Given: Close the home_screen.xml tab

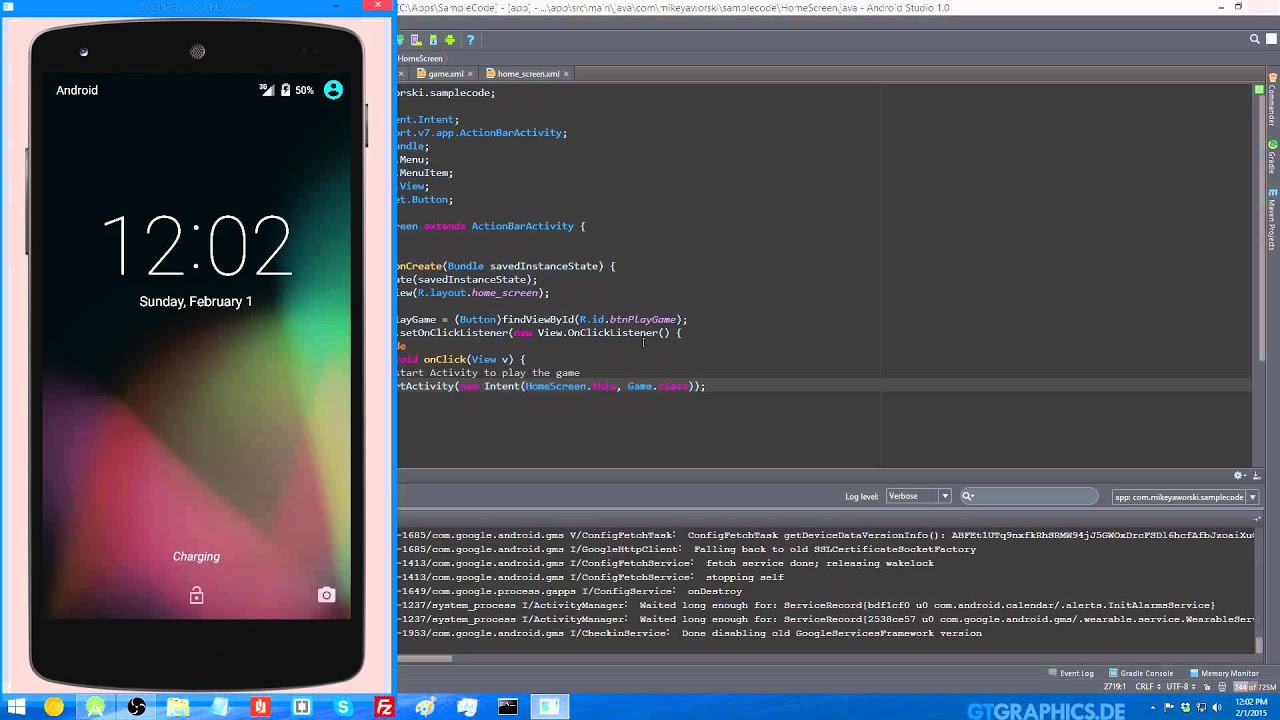Looking at the screenshot, I should [566, 74].
